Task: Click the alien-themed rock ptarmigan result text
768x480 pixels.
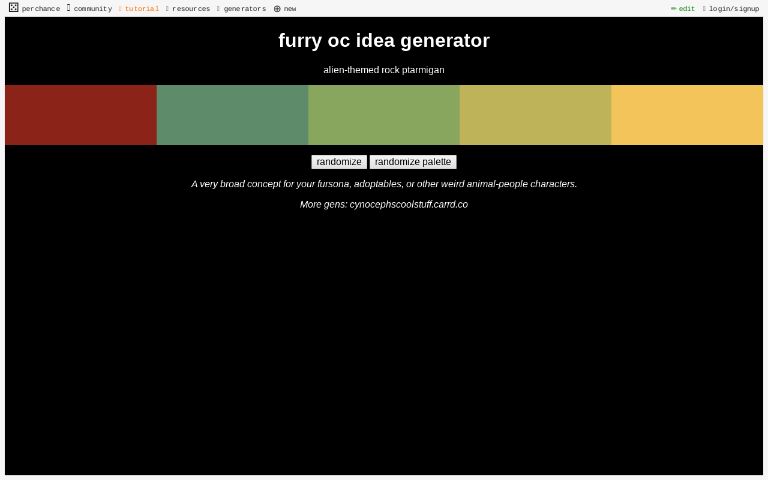Action: [x=383, y=70]
